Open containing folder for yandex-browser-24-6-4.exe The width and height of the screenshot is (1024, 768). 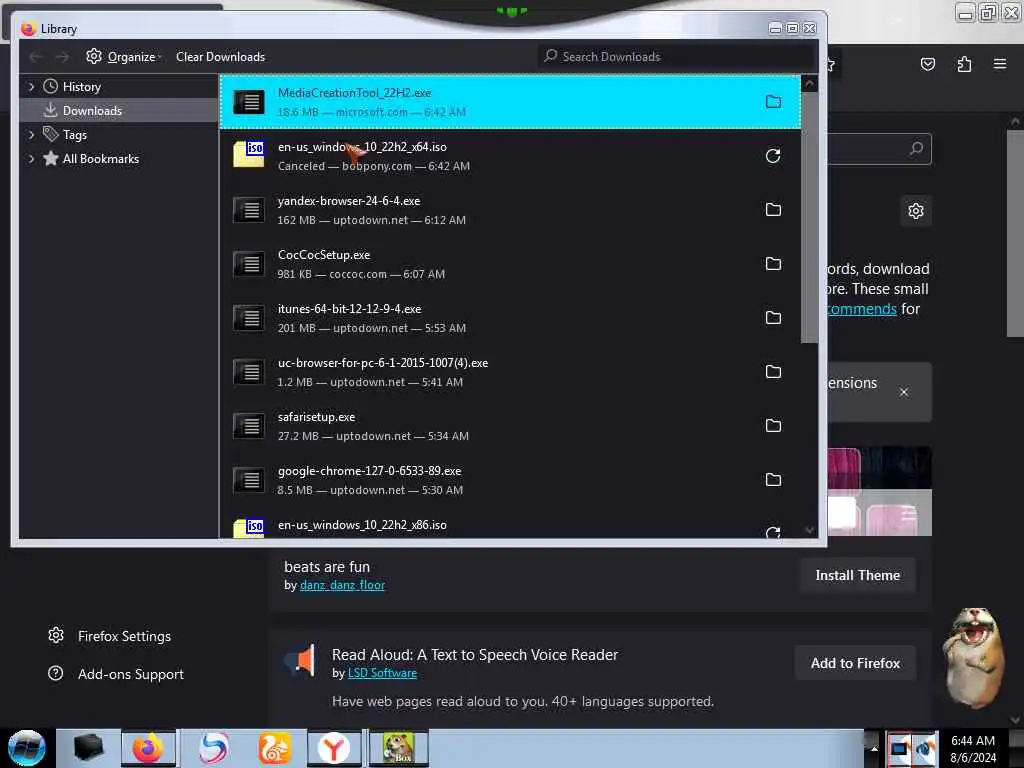click(x=773, y=210)
